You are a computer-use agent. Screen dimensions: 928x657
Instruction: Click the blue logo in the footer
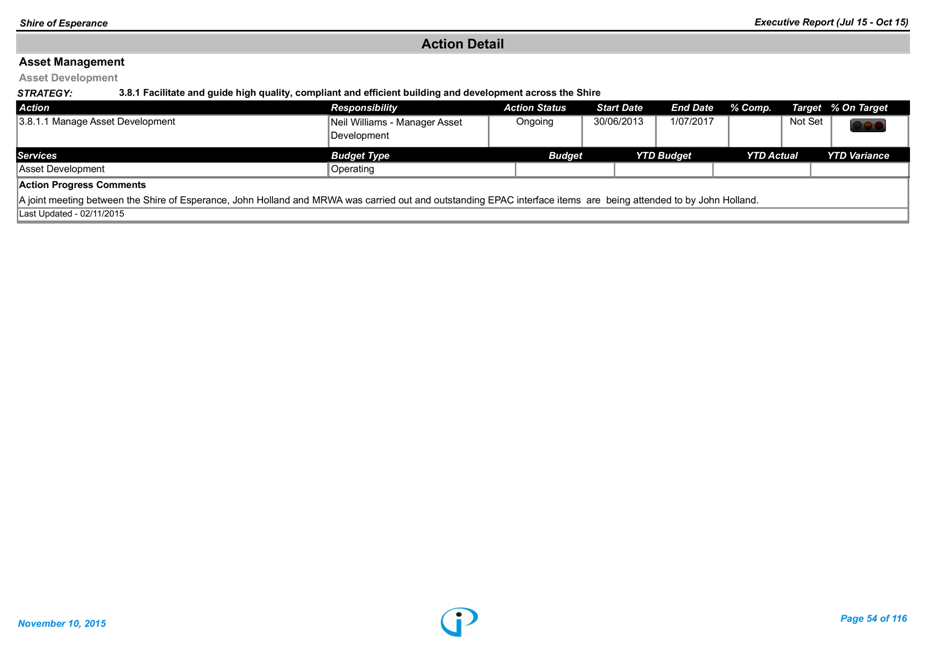459,621
